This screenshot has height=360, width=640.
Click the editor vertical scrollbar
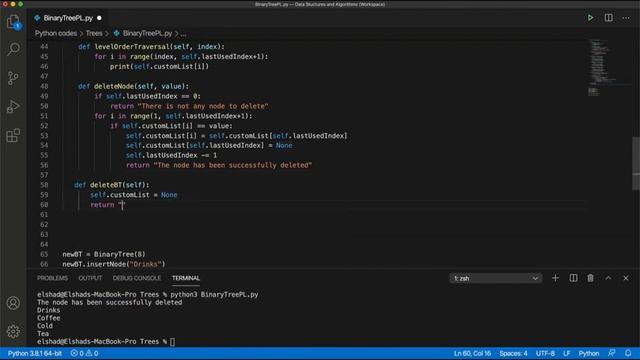click(636, 163)
